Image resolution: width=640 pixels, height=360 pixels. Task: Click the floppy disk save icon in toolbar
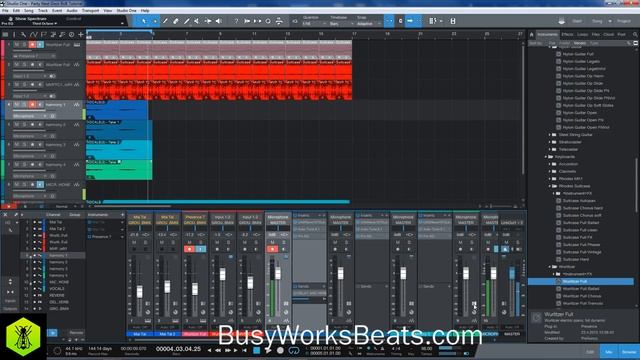tap(453, 21)
